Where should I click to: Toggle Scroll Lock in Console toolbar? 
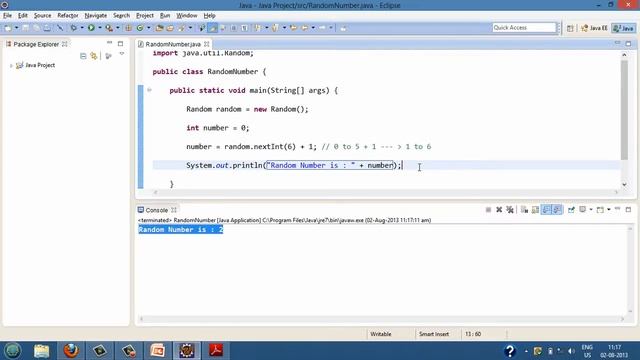[535, 210]
